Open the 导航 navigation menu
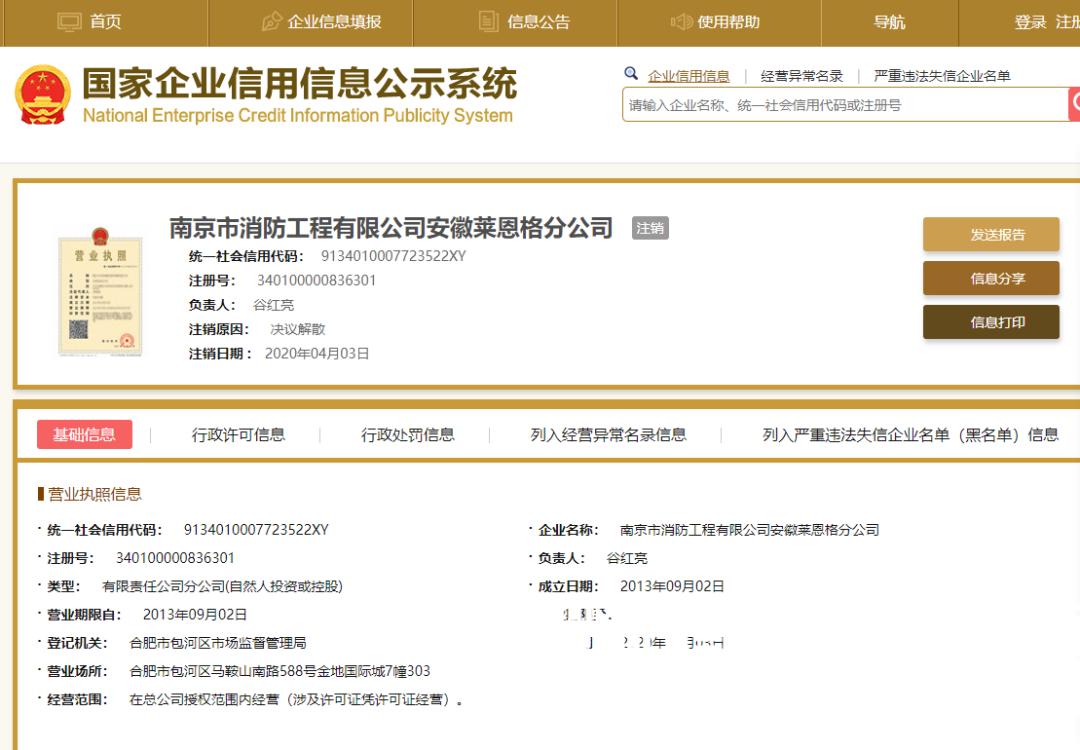 pyautogui.click(x=889, y=22)
